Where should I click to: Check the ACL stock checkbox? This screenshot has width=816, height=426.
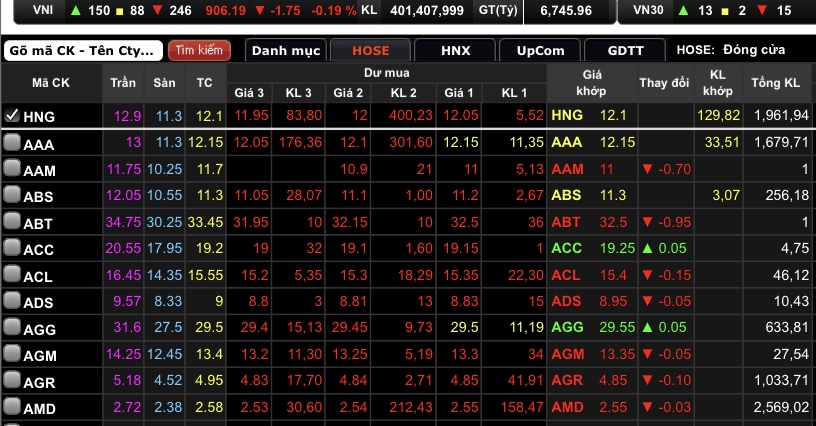tap(11, 274)
